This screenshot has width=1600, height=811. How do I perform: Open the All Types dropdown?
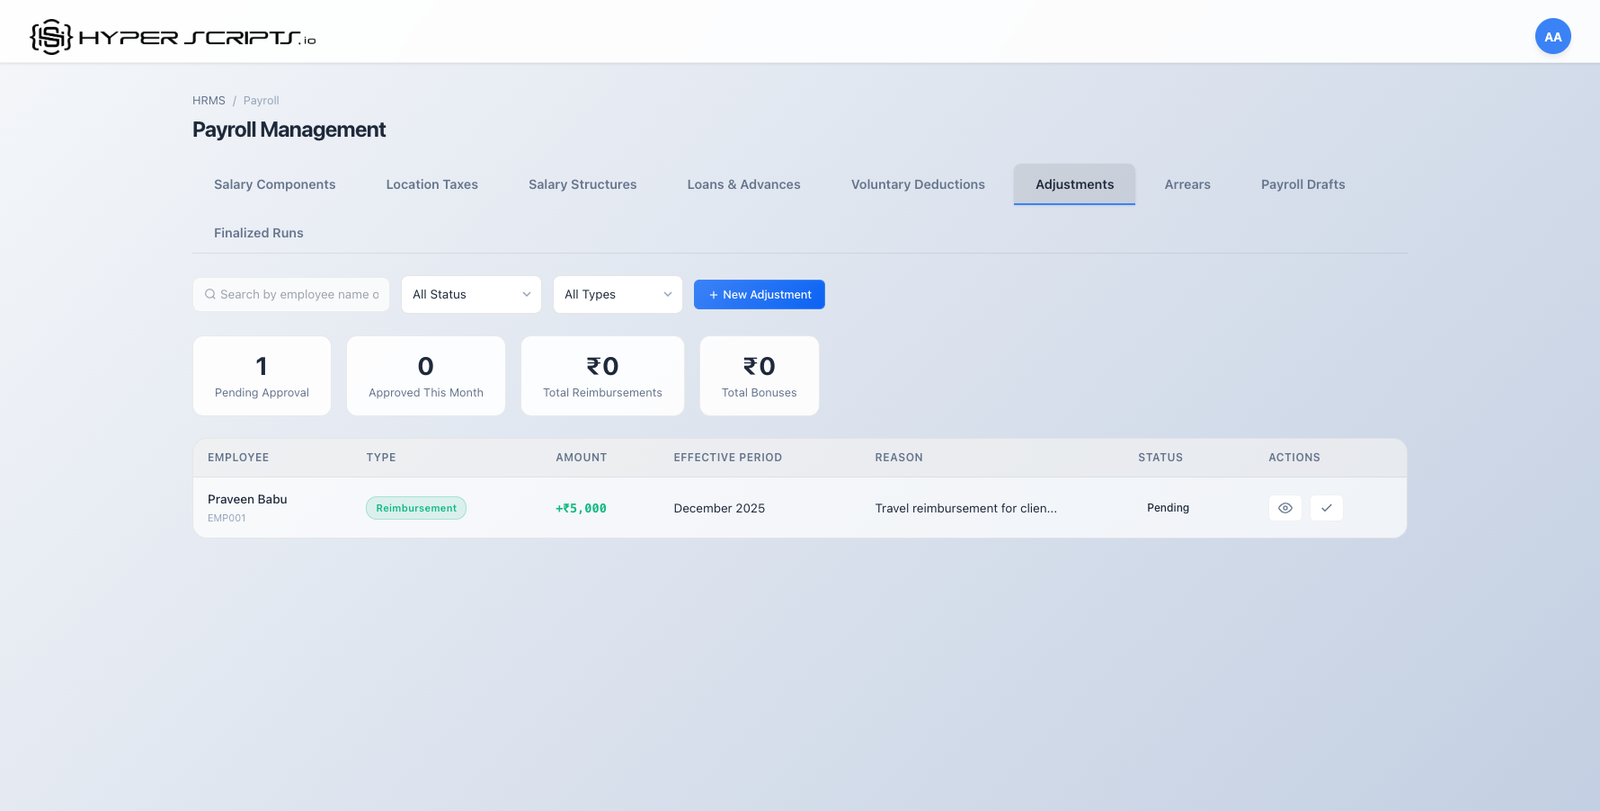pos(617,295)
